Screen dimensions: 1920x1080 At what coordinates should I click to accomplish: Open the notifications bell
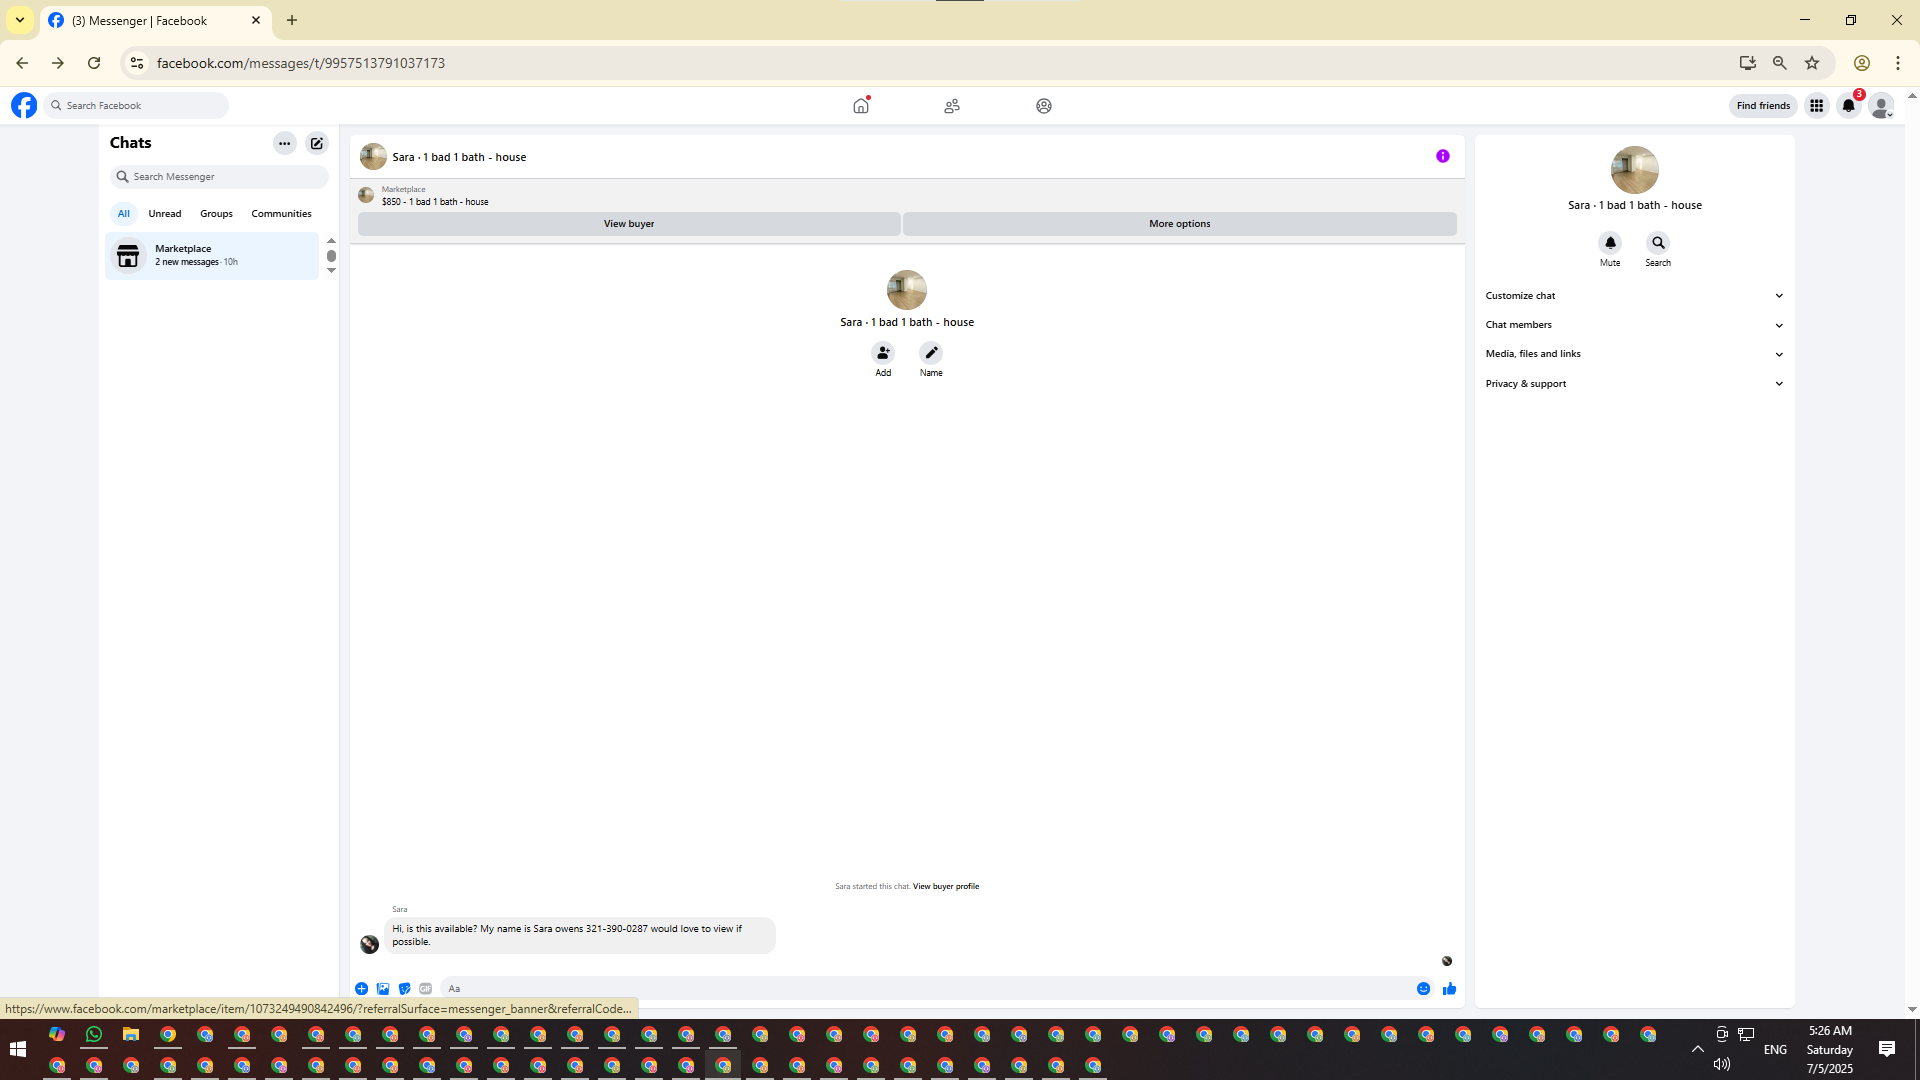point(1848,106)
